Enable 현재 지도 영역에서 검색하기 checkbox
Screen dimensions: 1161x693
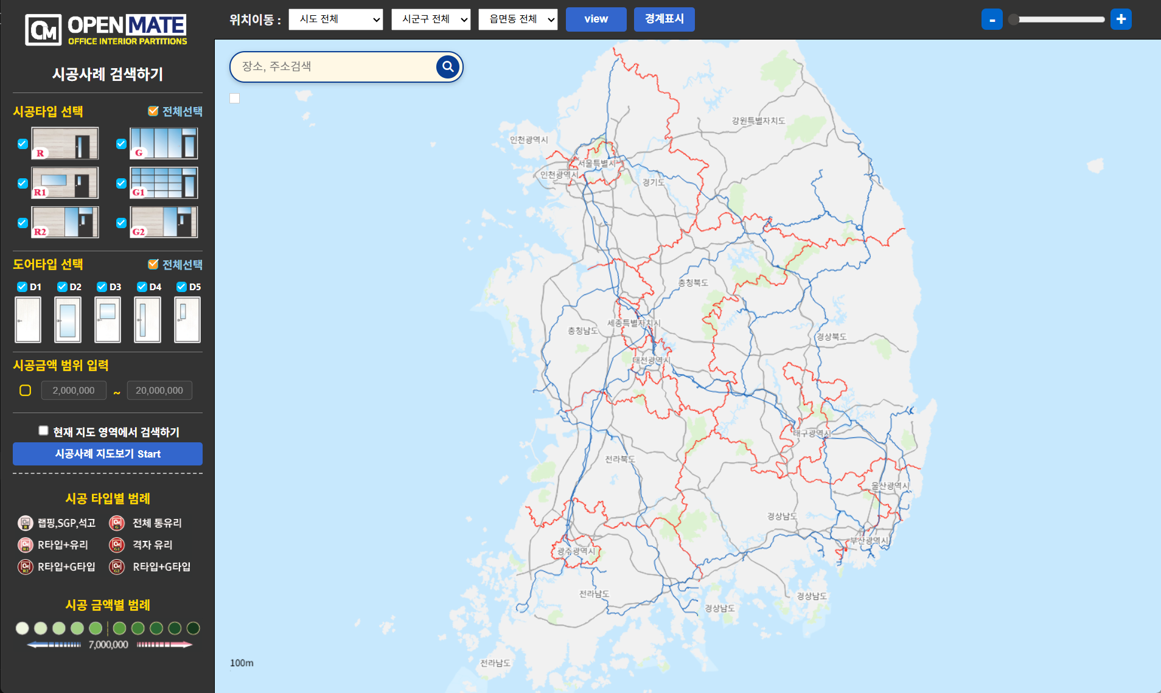click(43, 431)
